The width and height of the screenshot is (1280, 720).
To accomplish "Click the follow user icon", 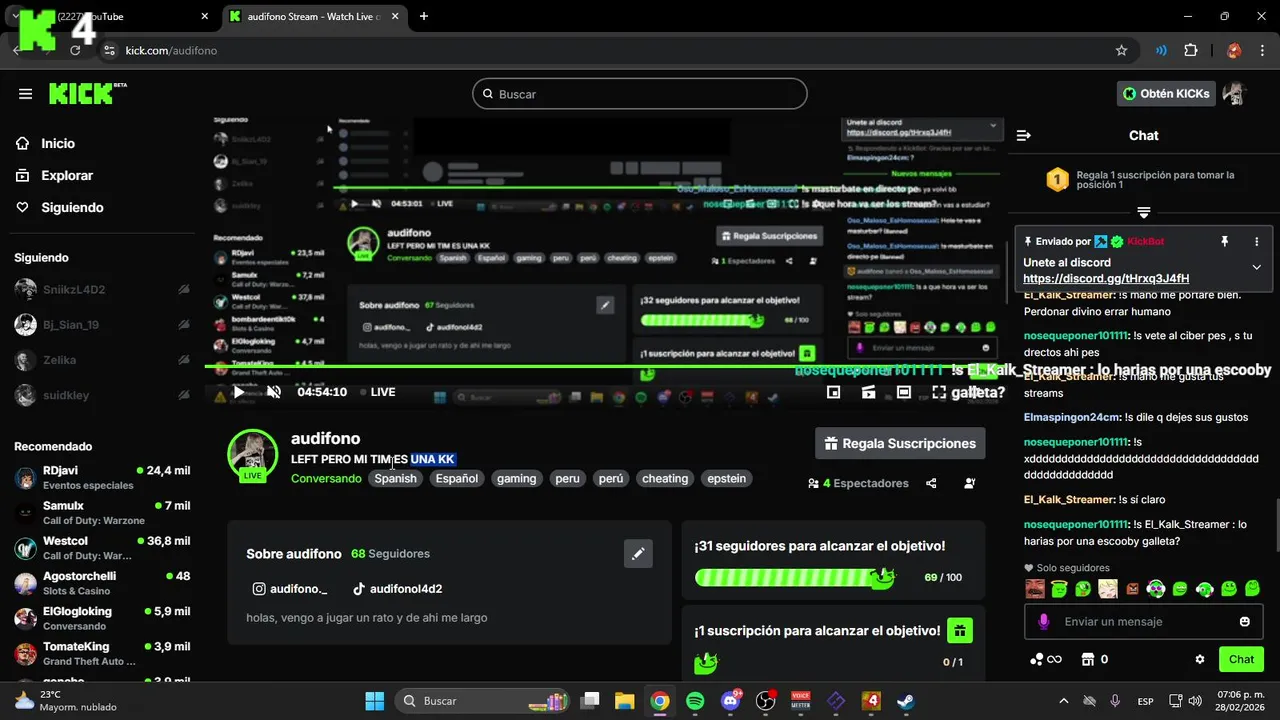I will click(x=969, y=483).
